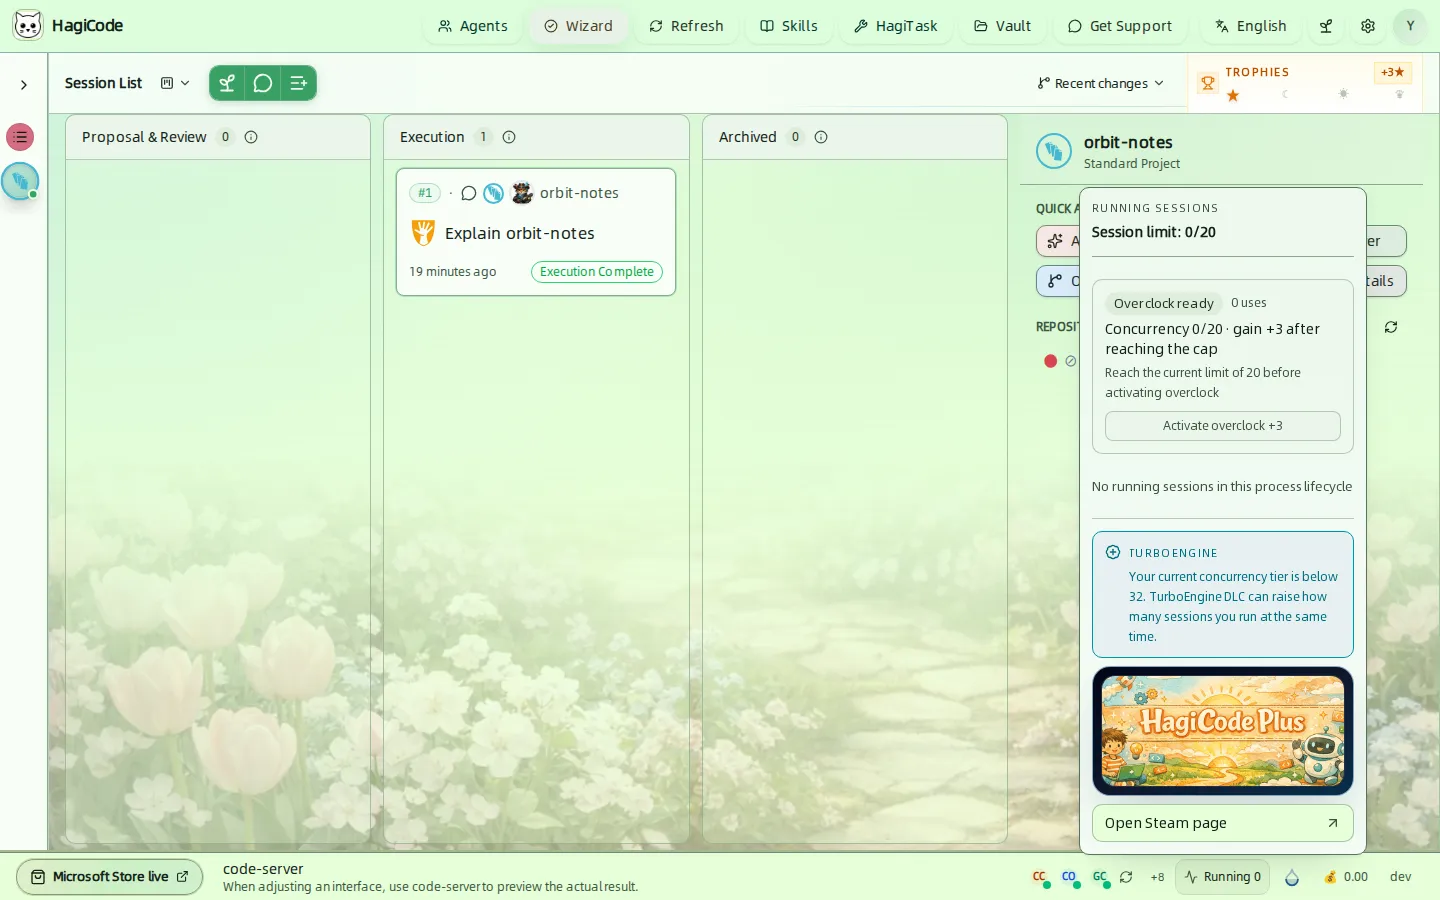Viewport: 1440px width, 900px height.
Task: Open the Skills menu item
Action: [789, 26]
